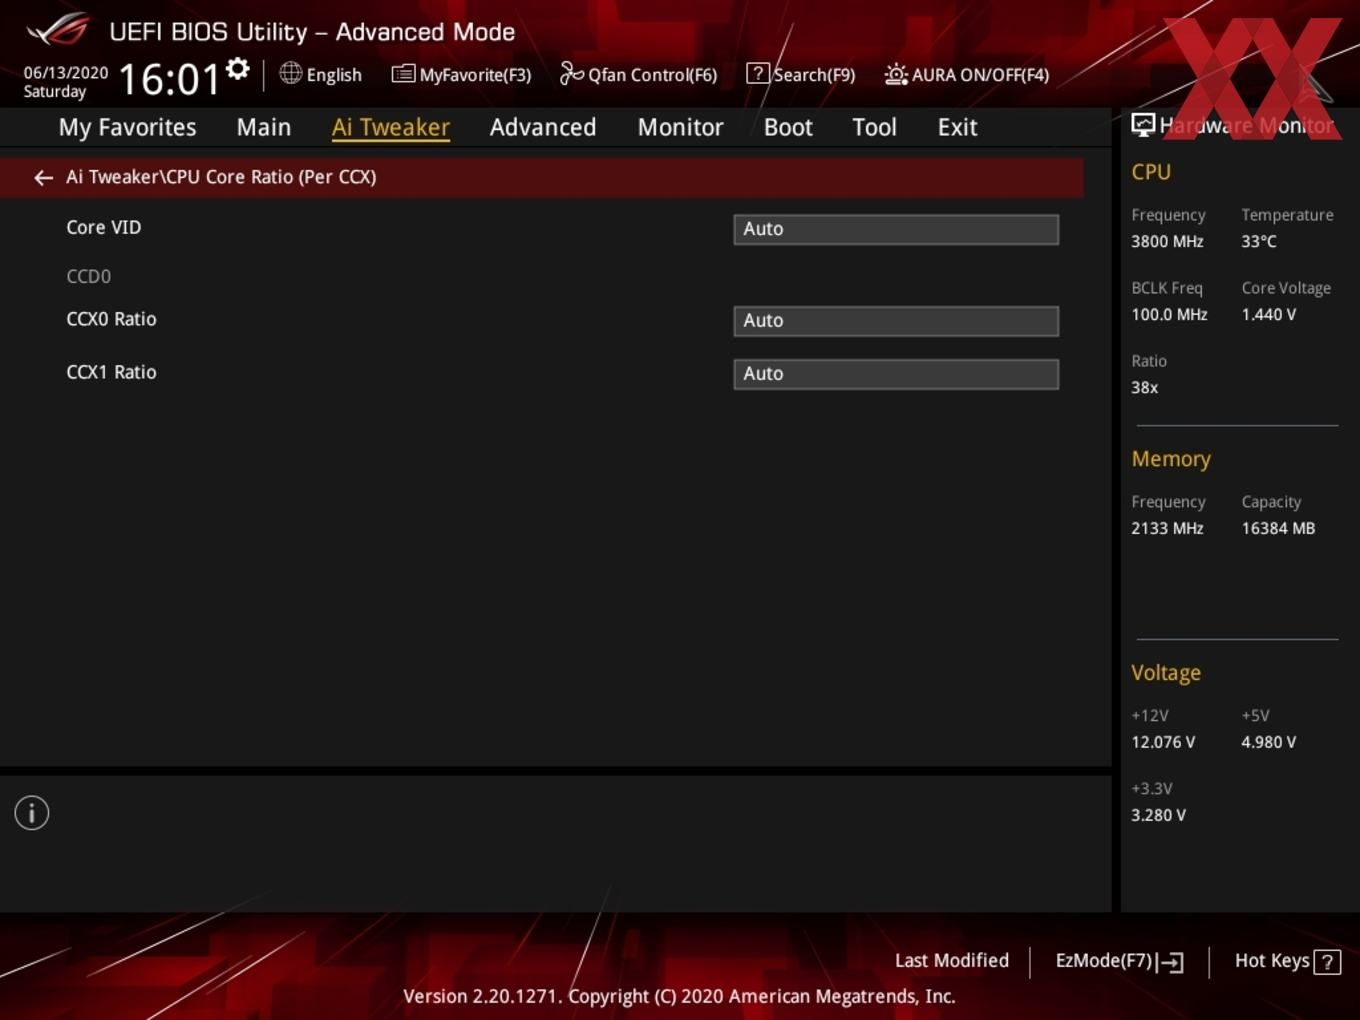Click the memory capacity 16384 MB
Image resolution: width=1360 pixels, height=1020 pixels.
tap(1278, 529)
